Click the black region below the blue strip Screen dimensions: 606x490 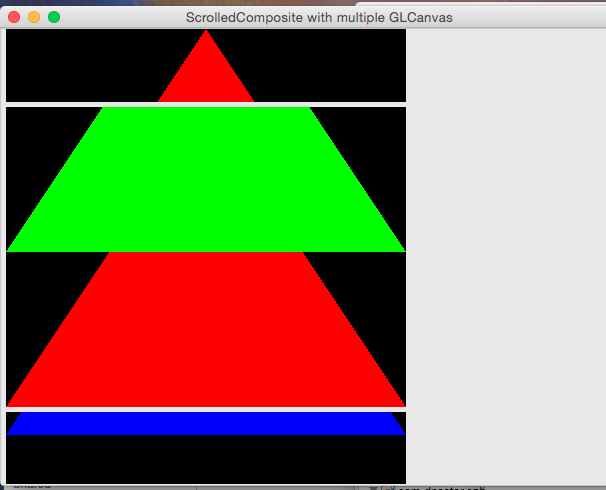[206, 460]
